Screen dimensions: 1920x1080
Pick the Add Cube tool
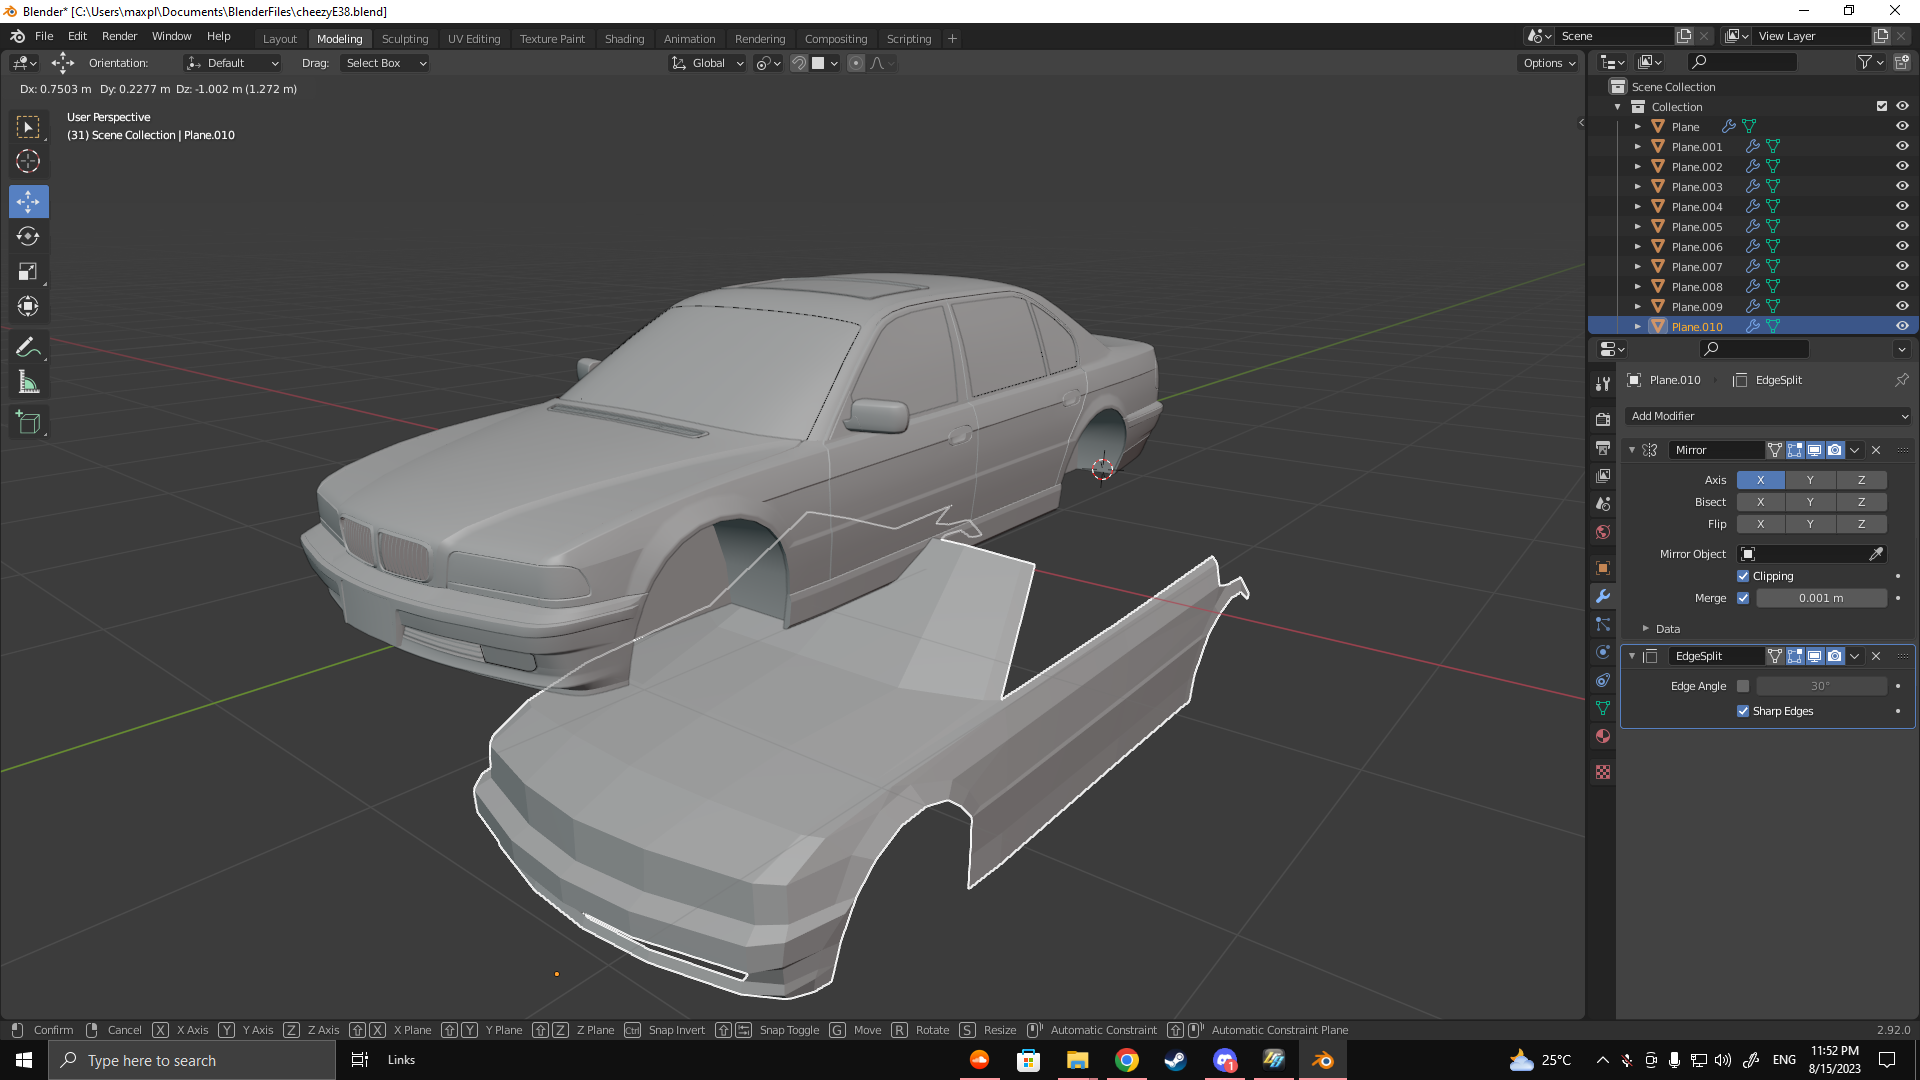28,423
